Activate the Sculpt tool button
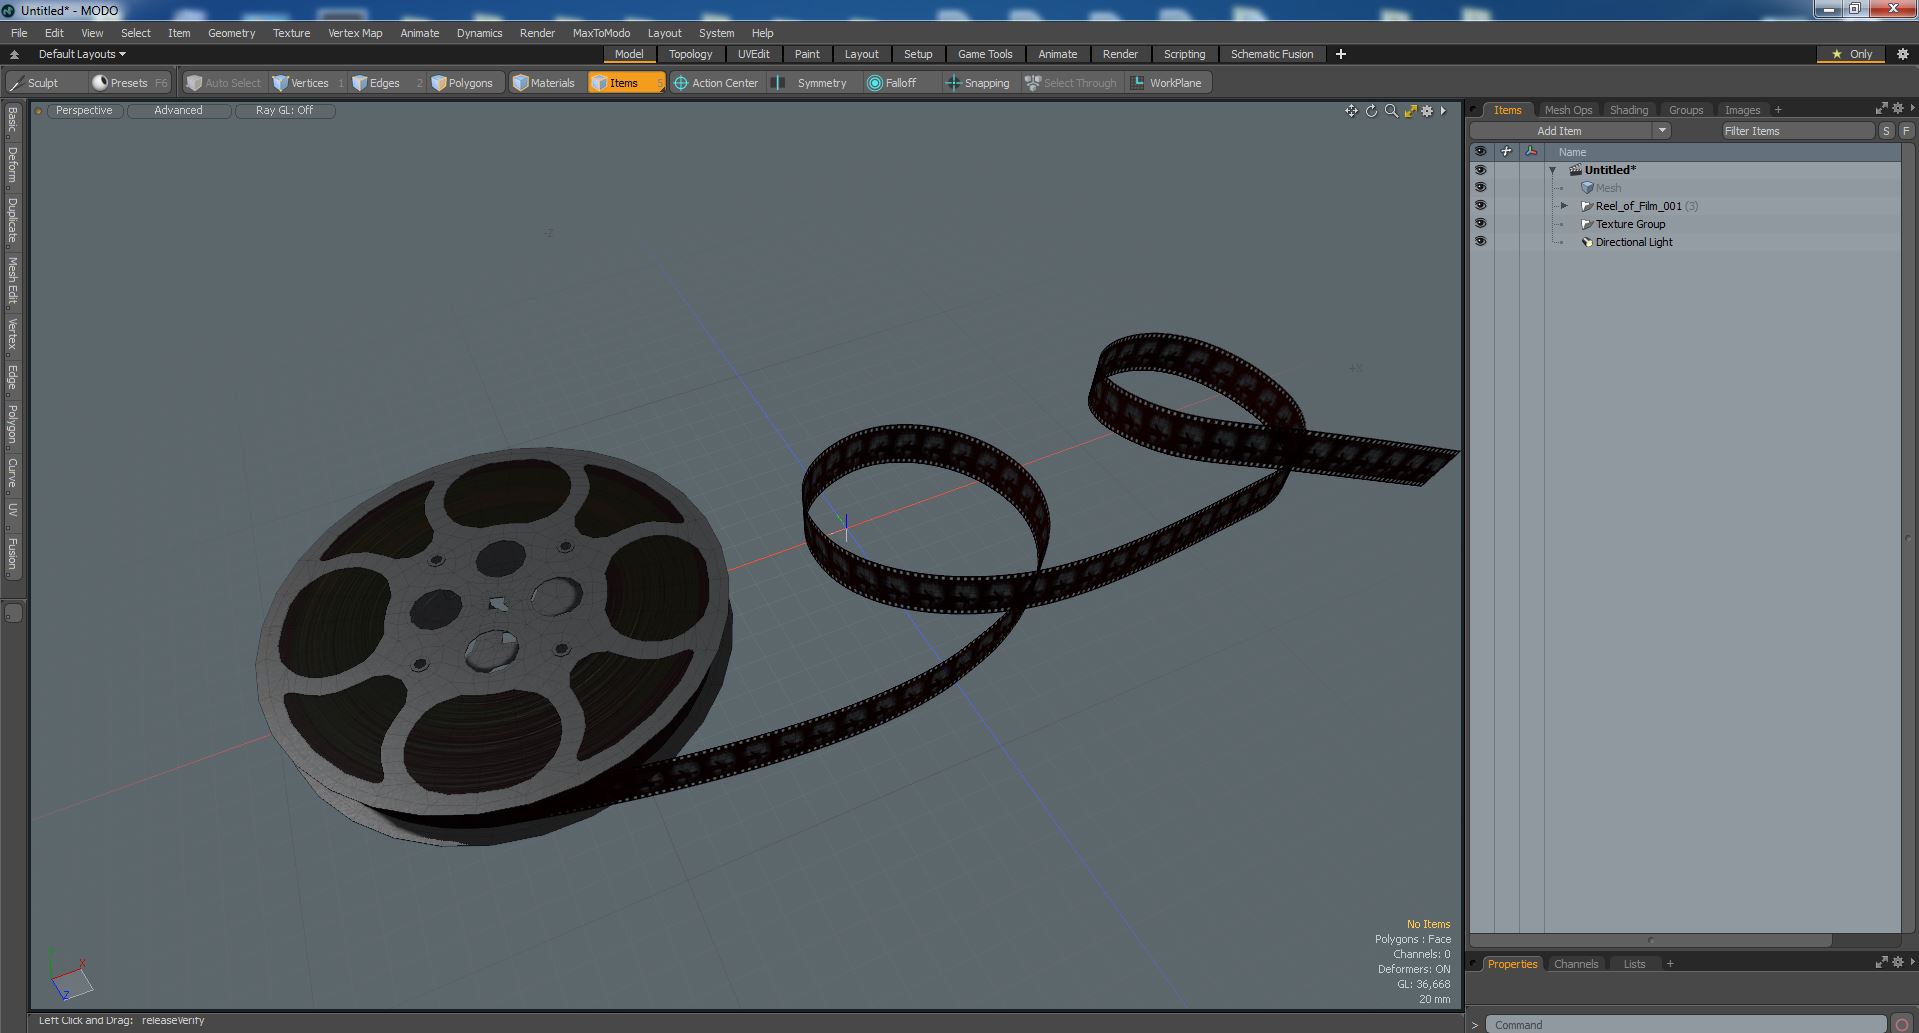Viewport: 1919px width, 1033px height. (x=44, y=83)
